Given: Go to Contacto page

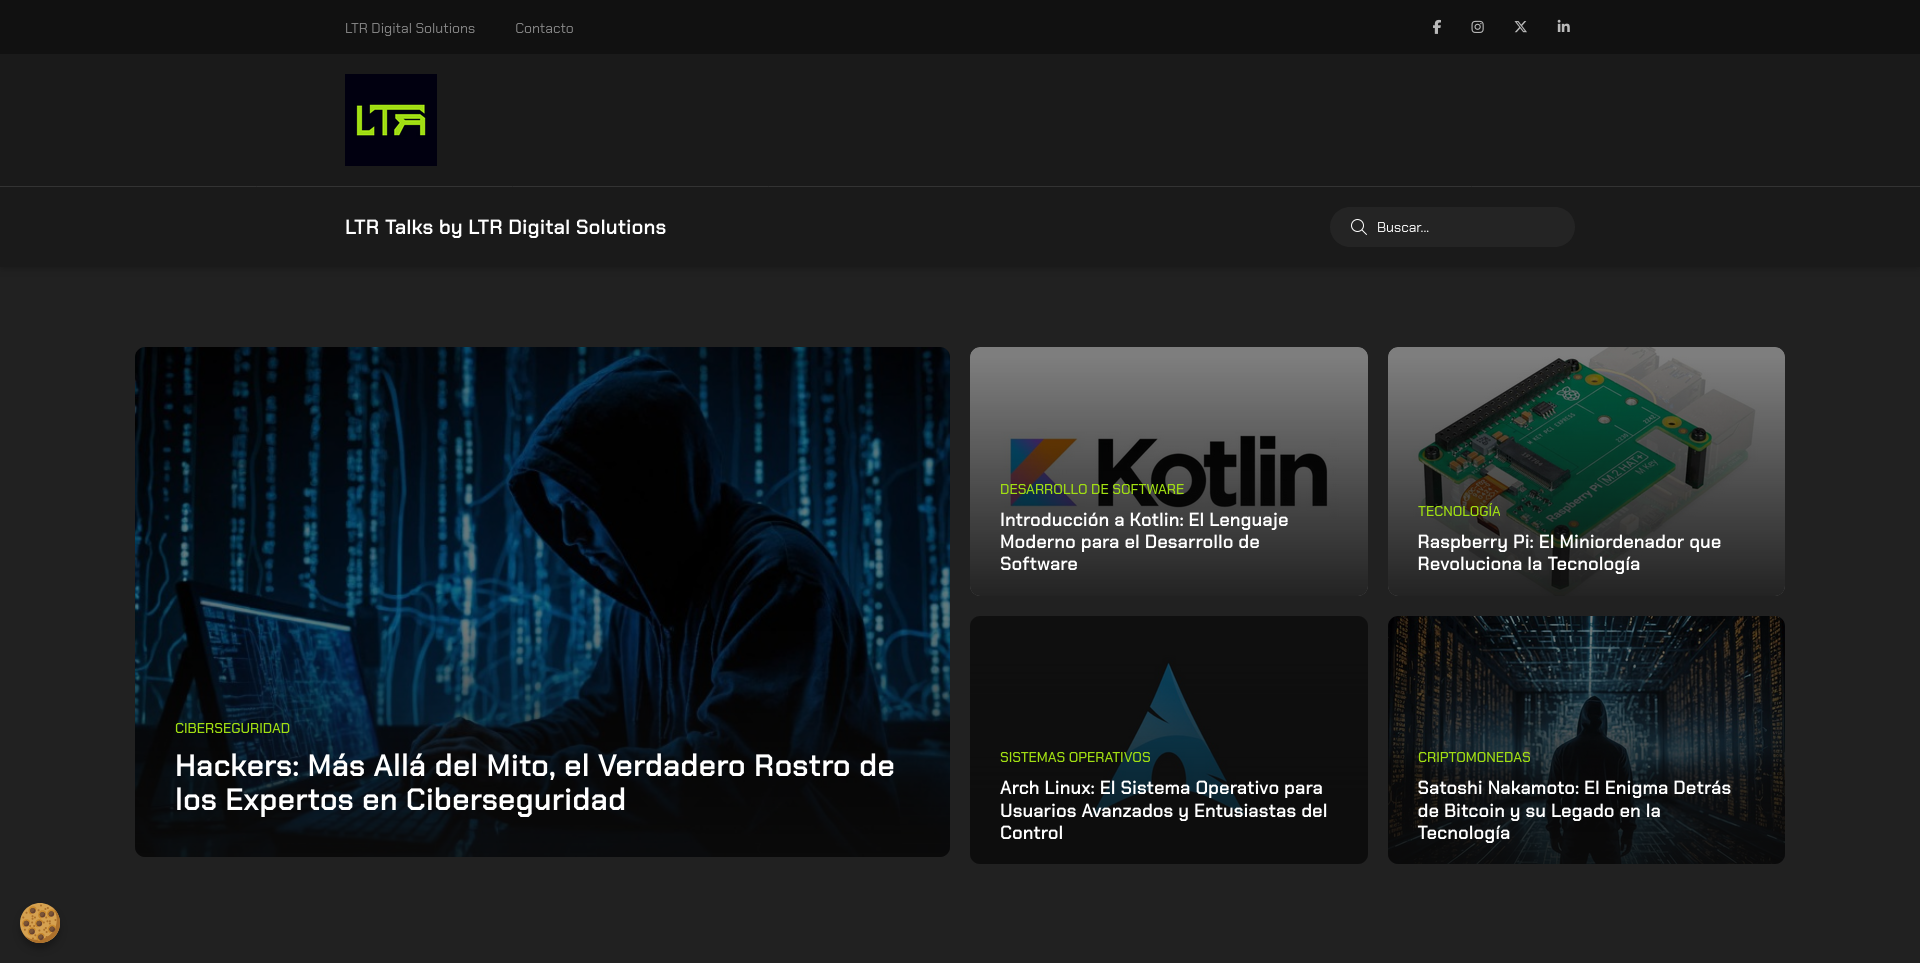Looking at the screenshot, I should tap(544, 28).
